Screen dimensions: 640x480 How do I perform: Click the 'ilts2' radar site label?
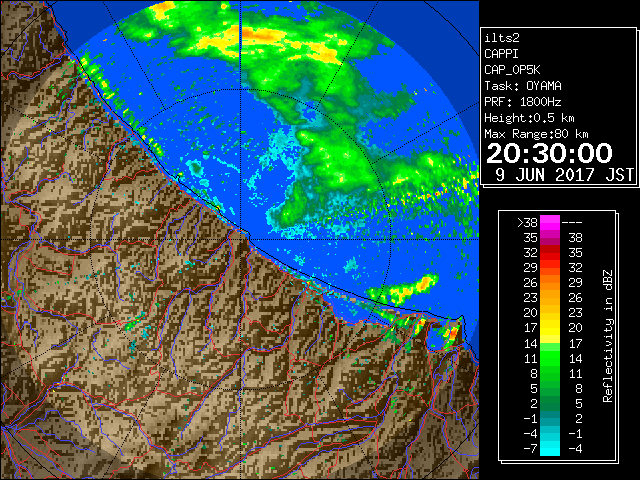click(x=502, y=38)
